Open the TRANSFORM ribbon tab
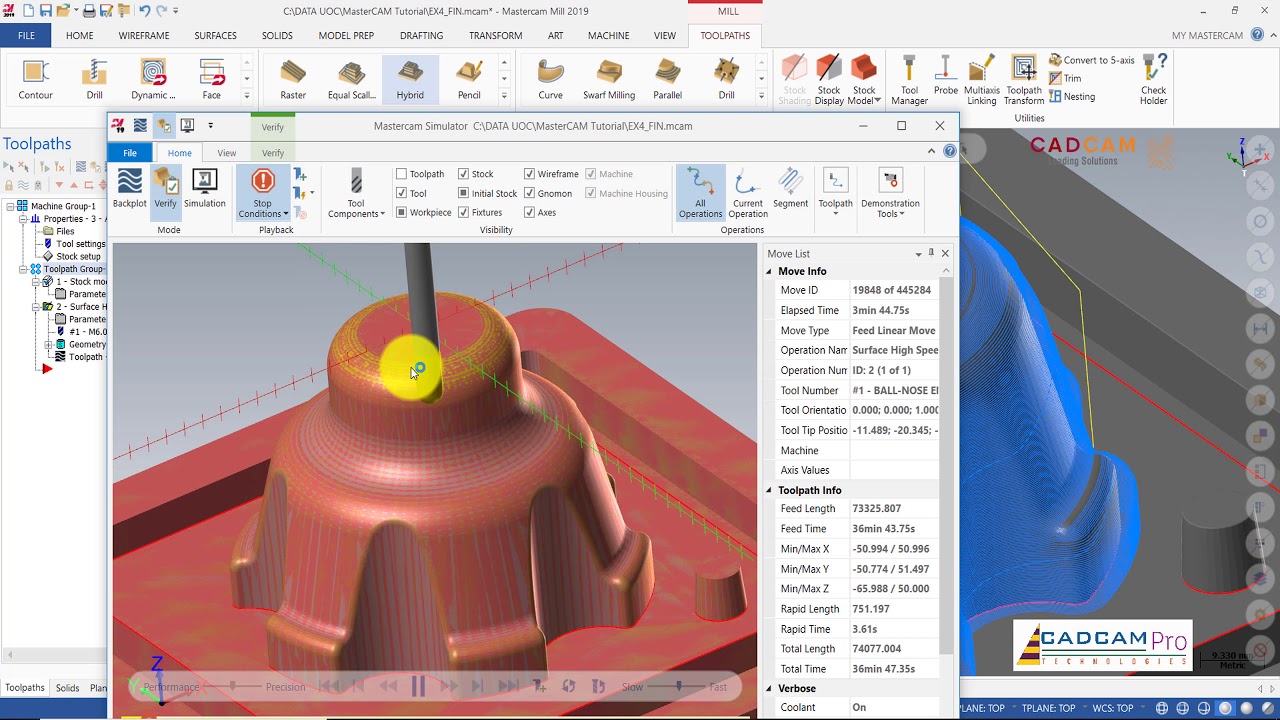 (x=496, y=36)
